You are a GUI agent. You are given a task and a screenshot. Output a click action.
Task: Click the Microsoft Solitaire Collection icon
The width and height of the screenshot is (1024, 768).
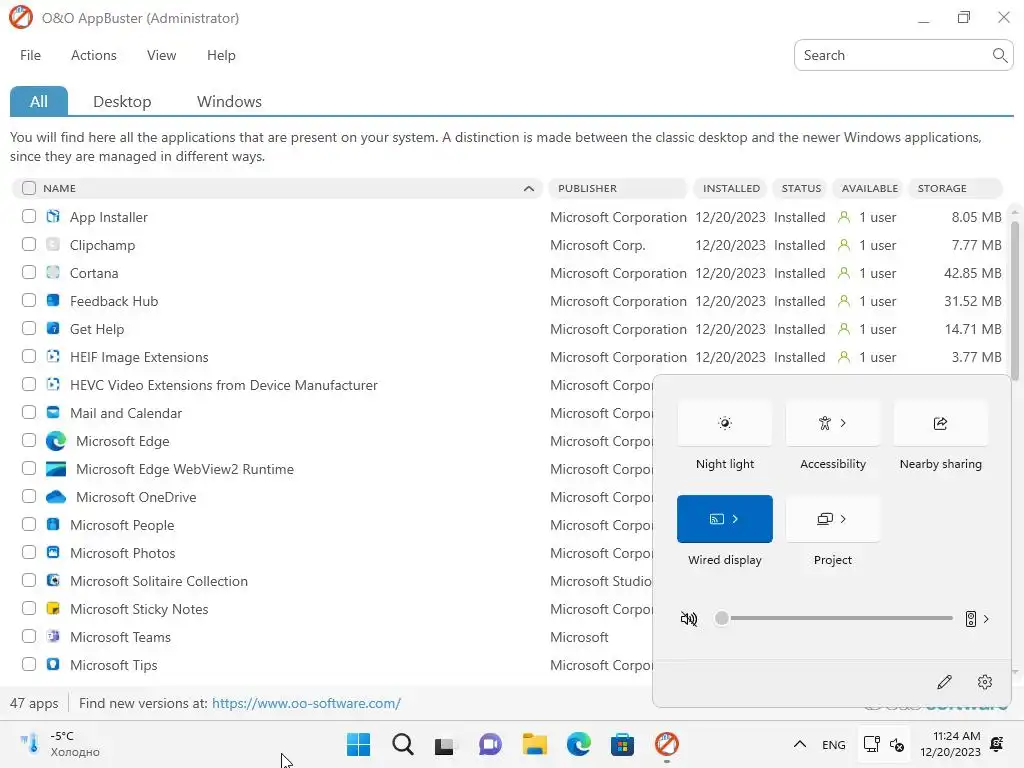click(x=53, y=581)
